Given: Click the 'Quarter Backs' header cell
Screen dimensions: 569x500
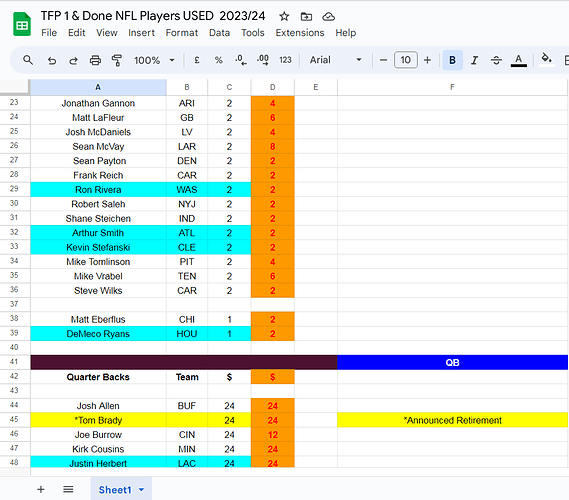Looking at the screenshot, I should (98, 377).
